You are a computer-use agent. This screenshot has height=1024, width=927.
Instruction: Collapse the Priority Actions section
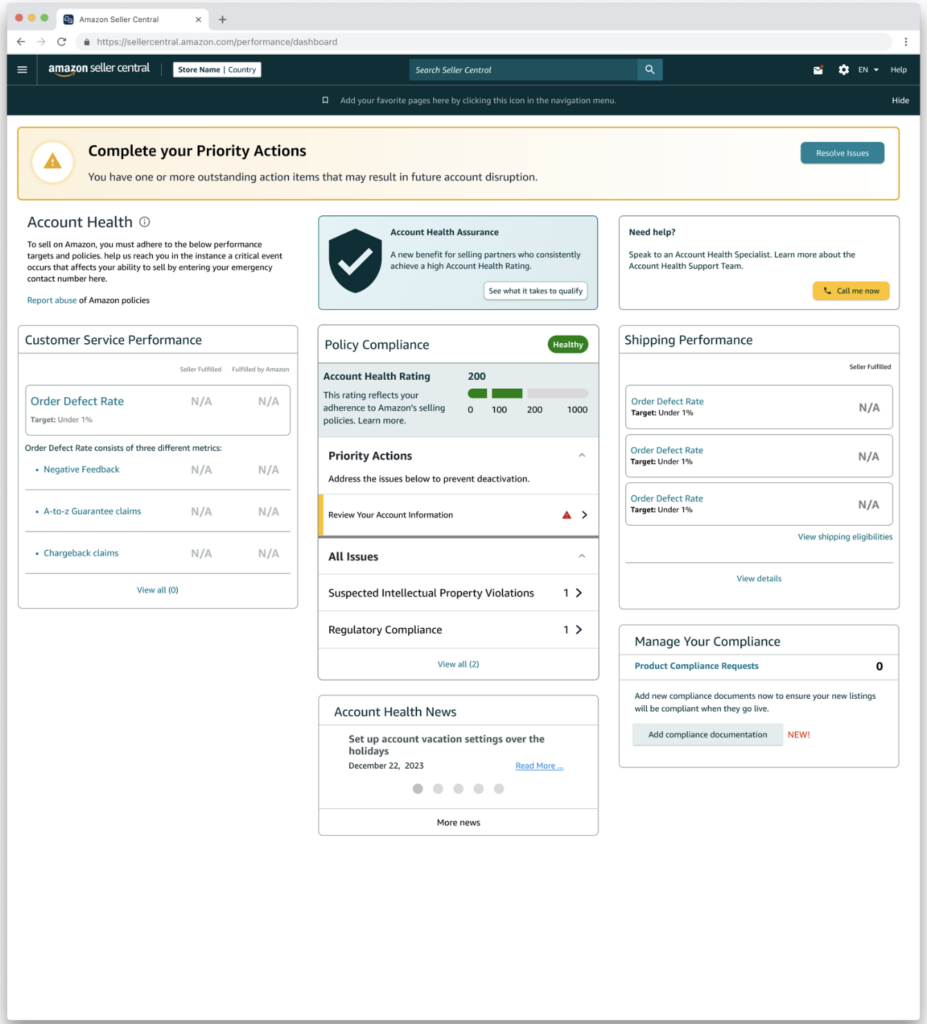coord(581,455)
